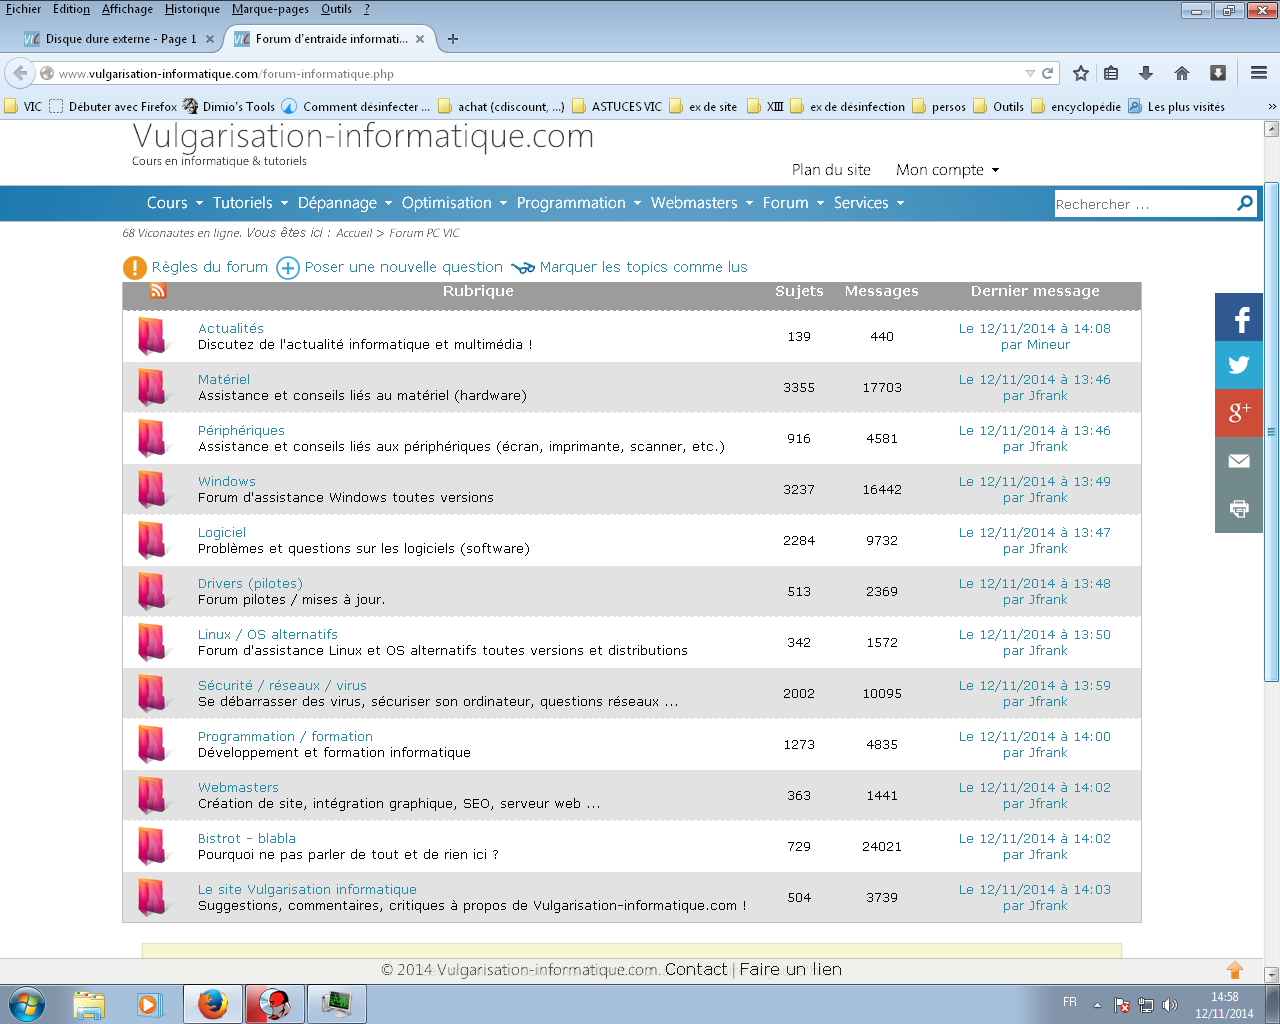
Task: Send page by email sidebar icon
Action: pos(1239,461)
